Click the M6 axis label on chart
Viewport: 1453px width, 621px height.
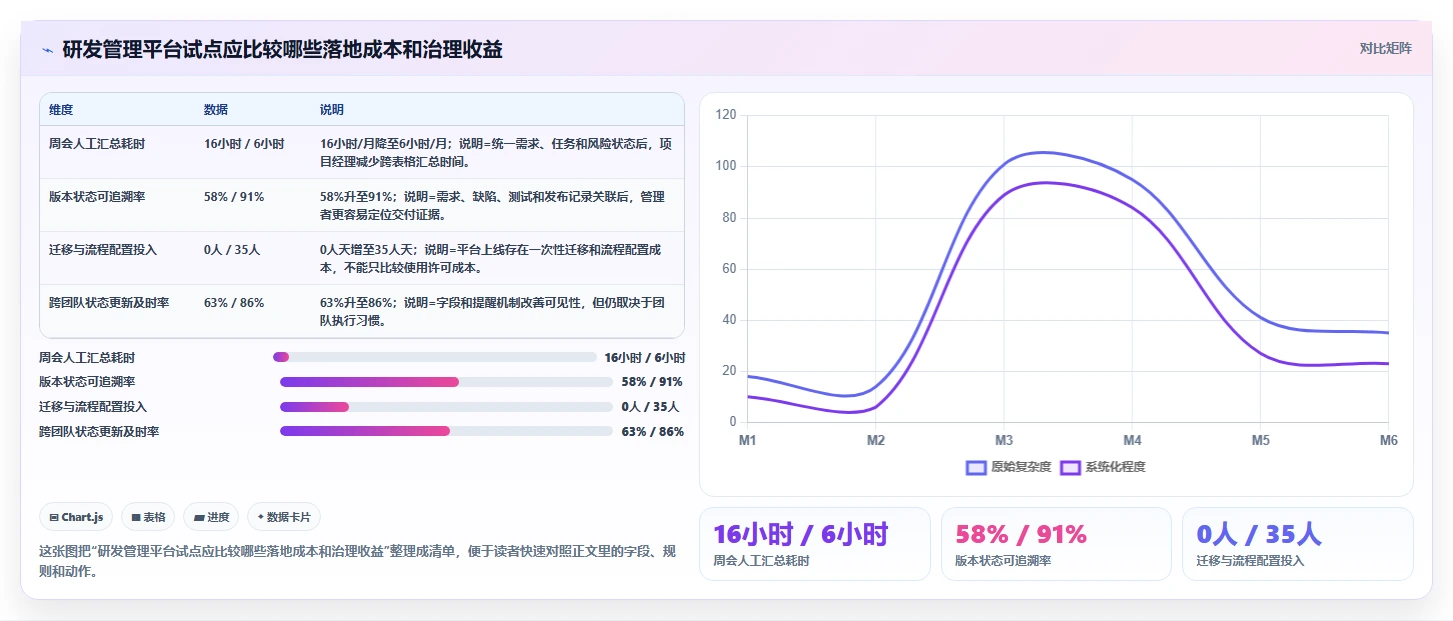tap(1388, 440)
